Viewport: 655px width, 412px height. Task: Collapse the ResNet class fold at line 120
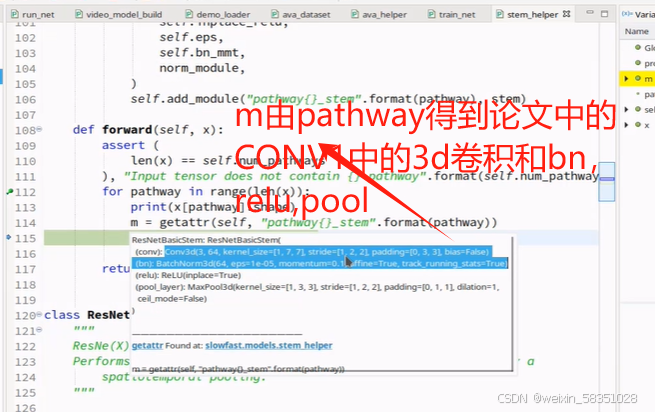[x=39, y=314]
